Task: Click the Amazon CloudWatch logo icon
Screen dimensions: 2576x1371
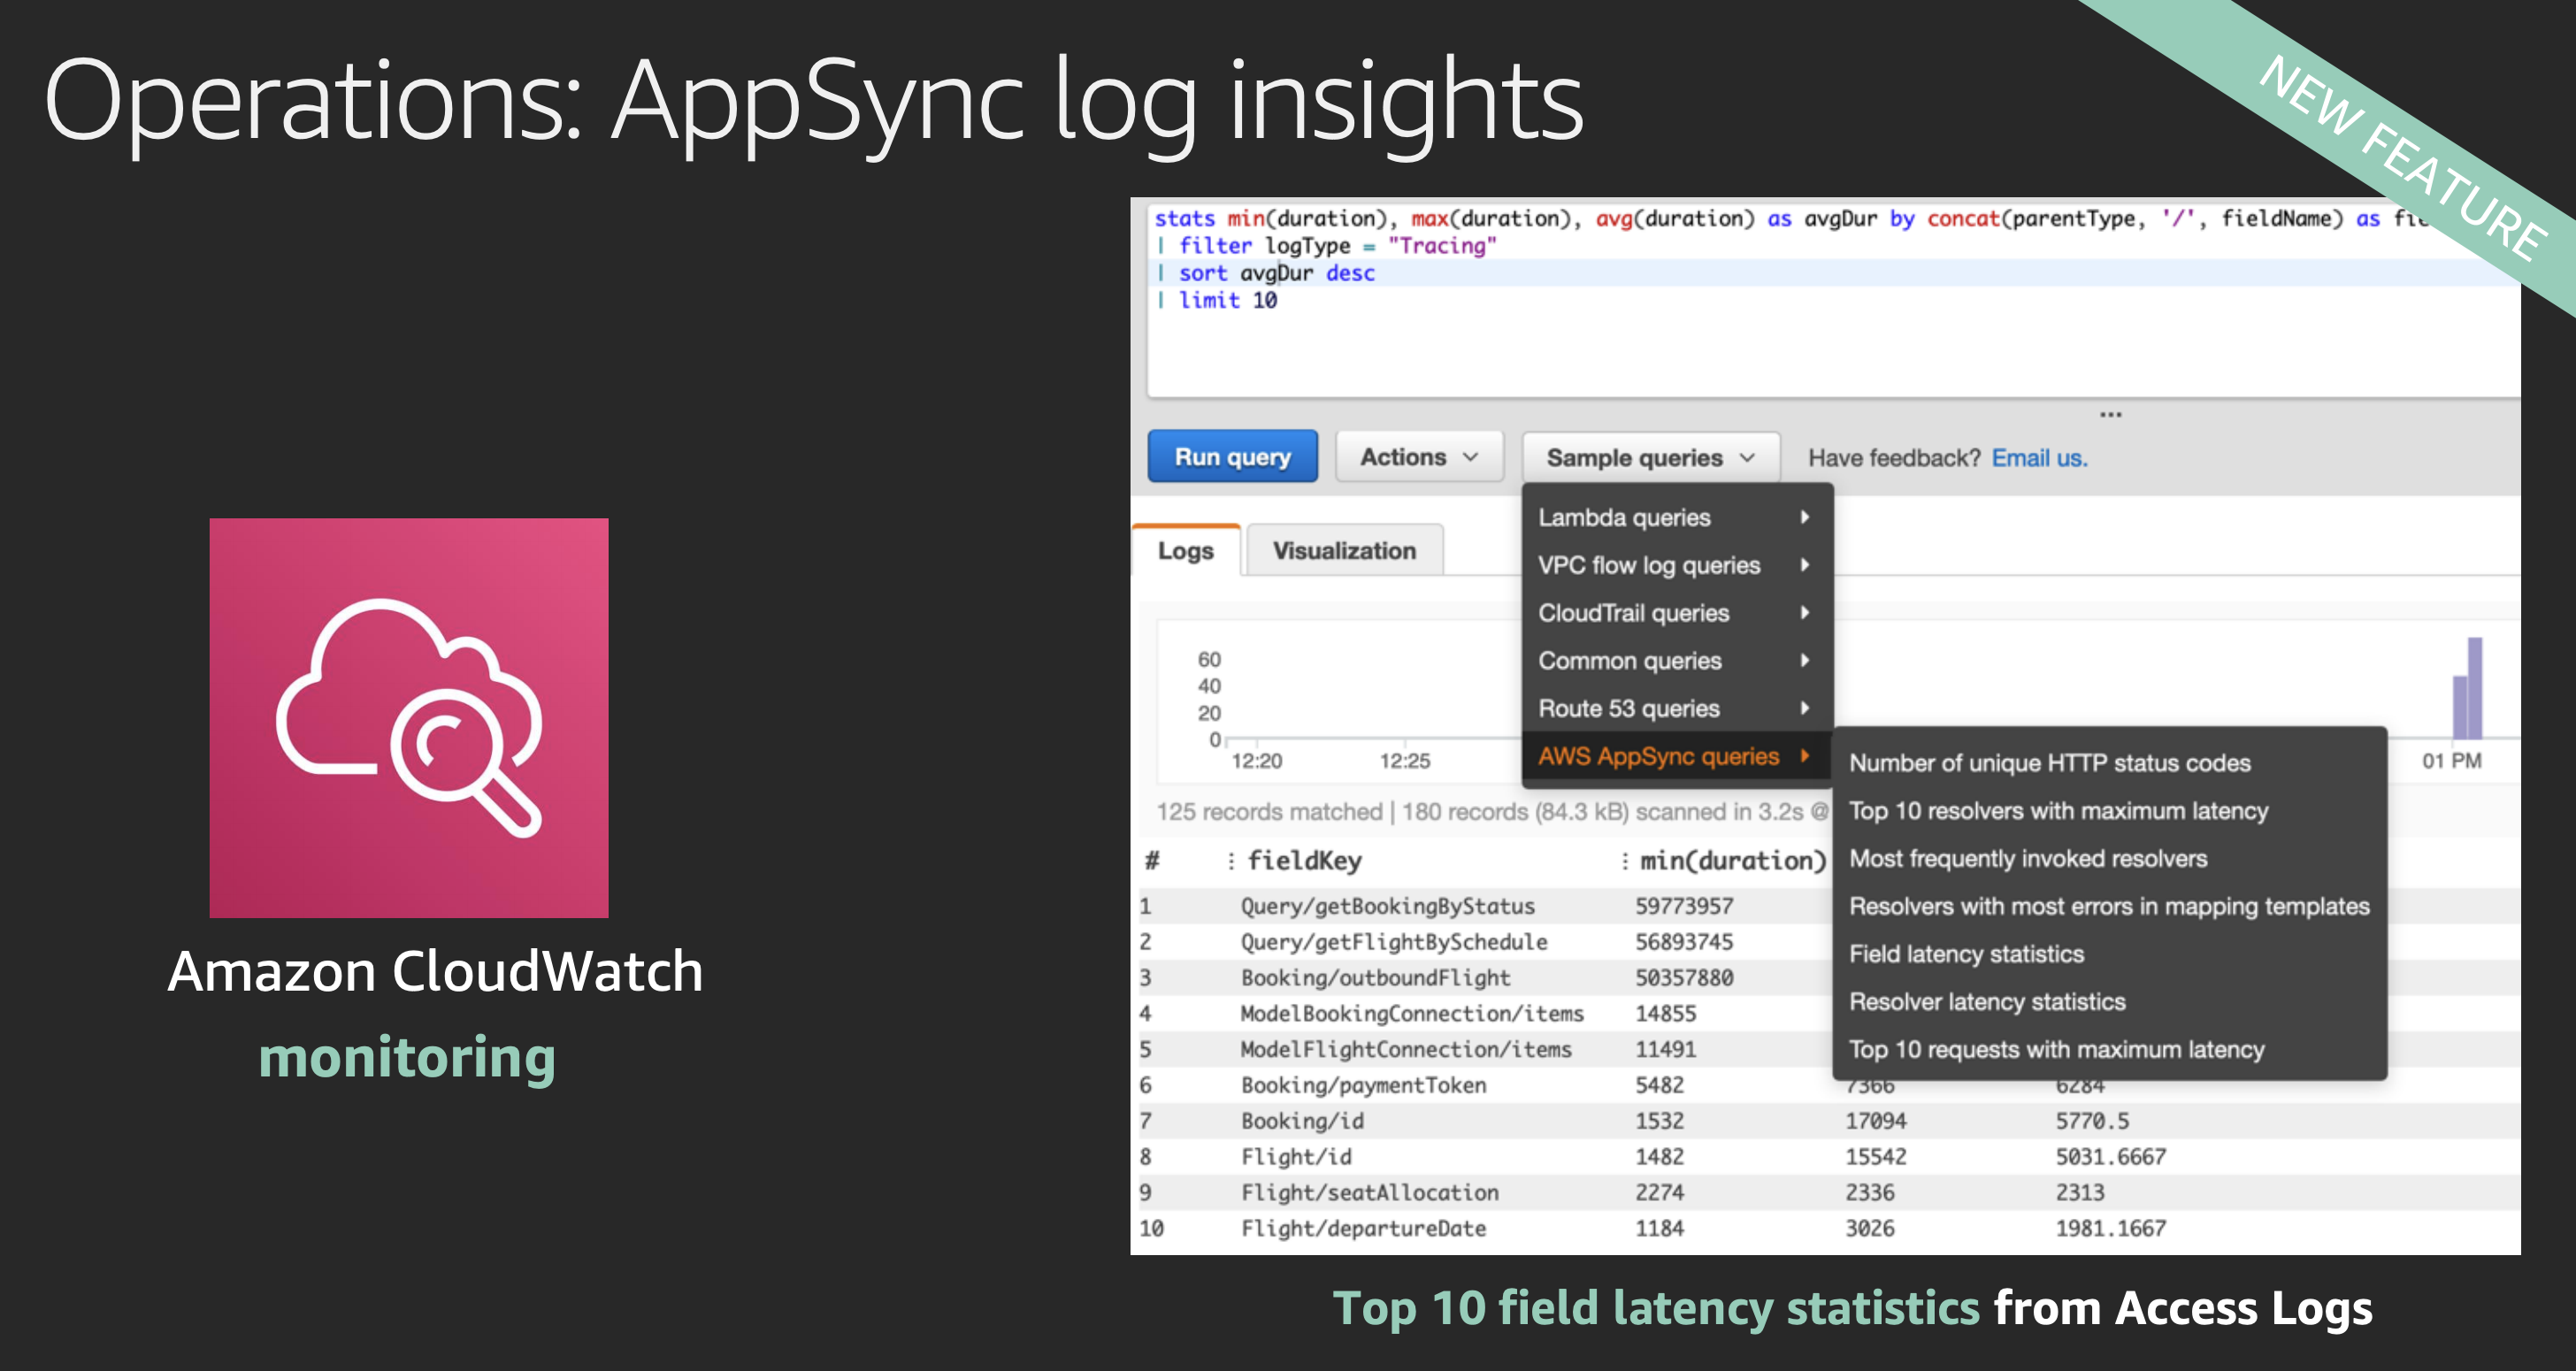Action: point(409,718)
